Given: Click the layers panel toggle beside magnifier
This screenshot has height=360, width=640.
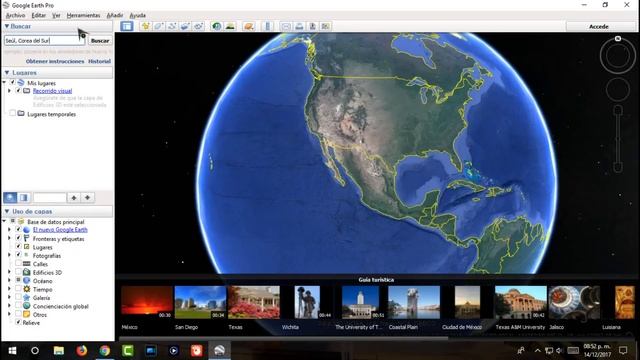Looking at the screenshot, I should (x=24, y=198).
